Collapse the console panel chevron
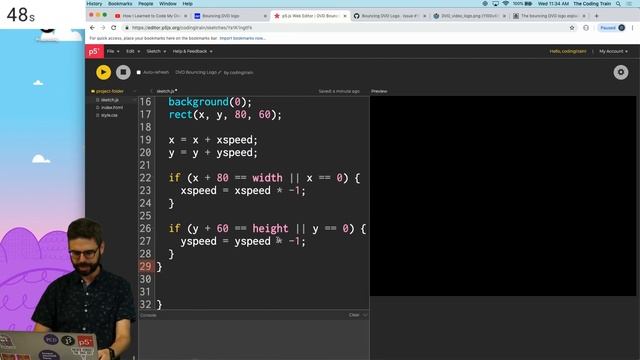Image resolution: width=640 pixels, height=360 pixels. [365, 315]
